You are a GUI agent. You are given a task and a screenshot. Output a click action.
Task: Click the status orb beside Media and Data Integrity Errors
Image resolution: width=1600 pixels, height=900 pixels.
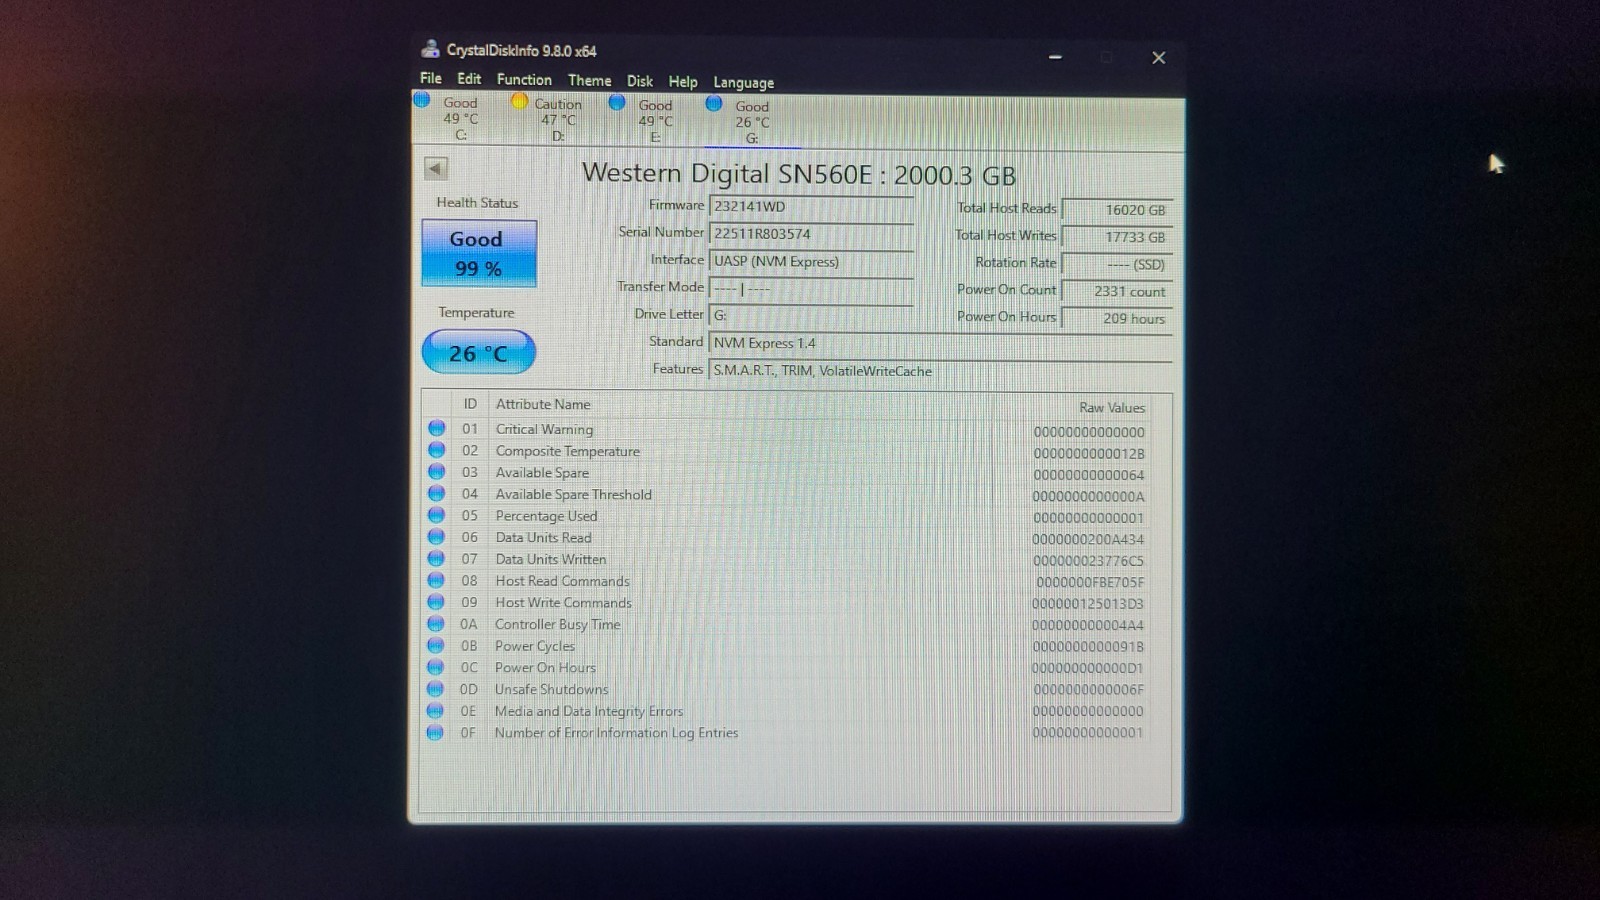435,710
